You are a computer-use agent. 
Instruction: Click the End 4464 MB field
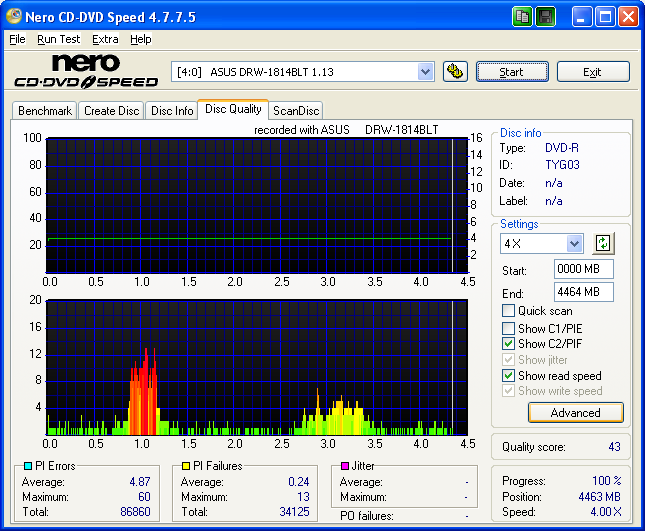click(584, 292)
